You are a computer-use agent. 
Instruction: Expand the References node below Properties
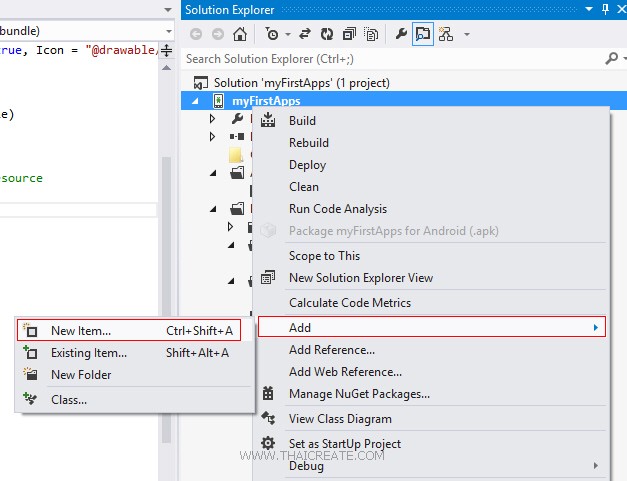(212, 137)
